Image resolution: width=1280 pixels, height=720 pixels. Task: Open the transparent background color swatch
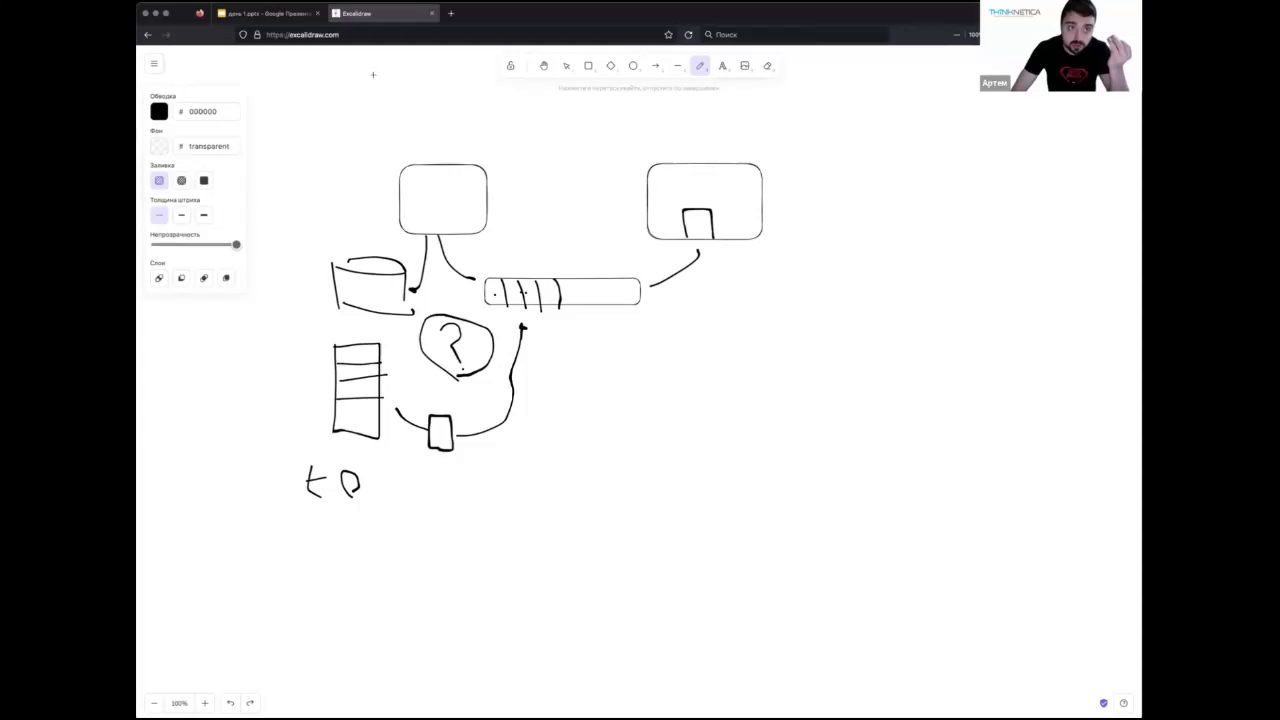(159, 147)
